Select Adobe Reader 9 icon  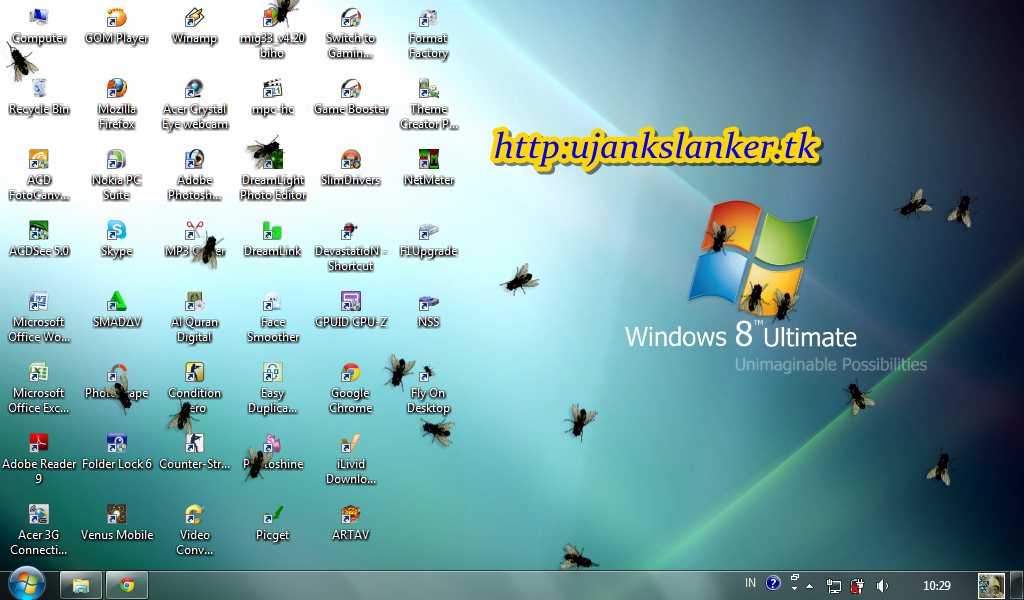39,459
